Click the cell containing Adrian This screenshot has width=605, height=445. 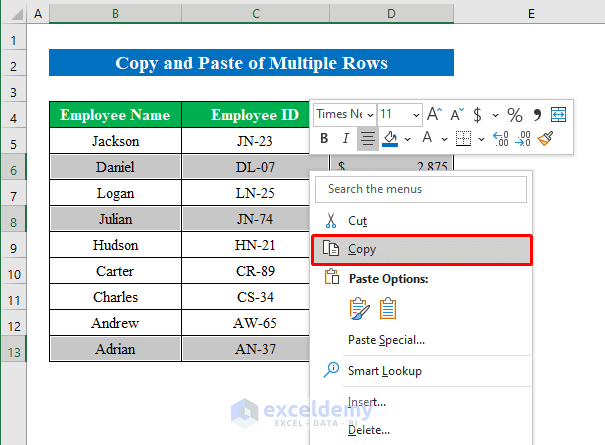click(x=115, y=349)
